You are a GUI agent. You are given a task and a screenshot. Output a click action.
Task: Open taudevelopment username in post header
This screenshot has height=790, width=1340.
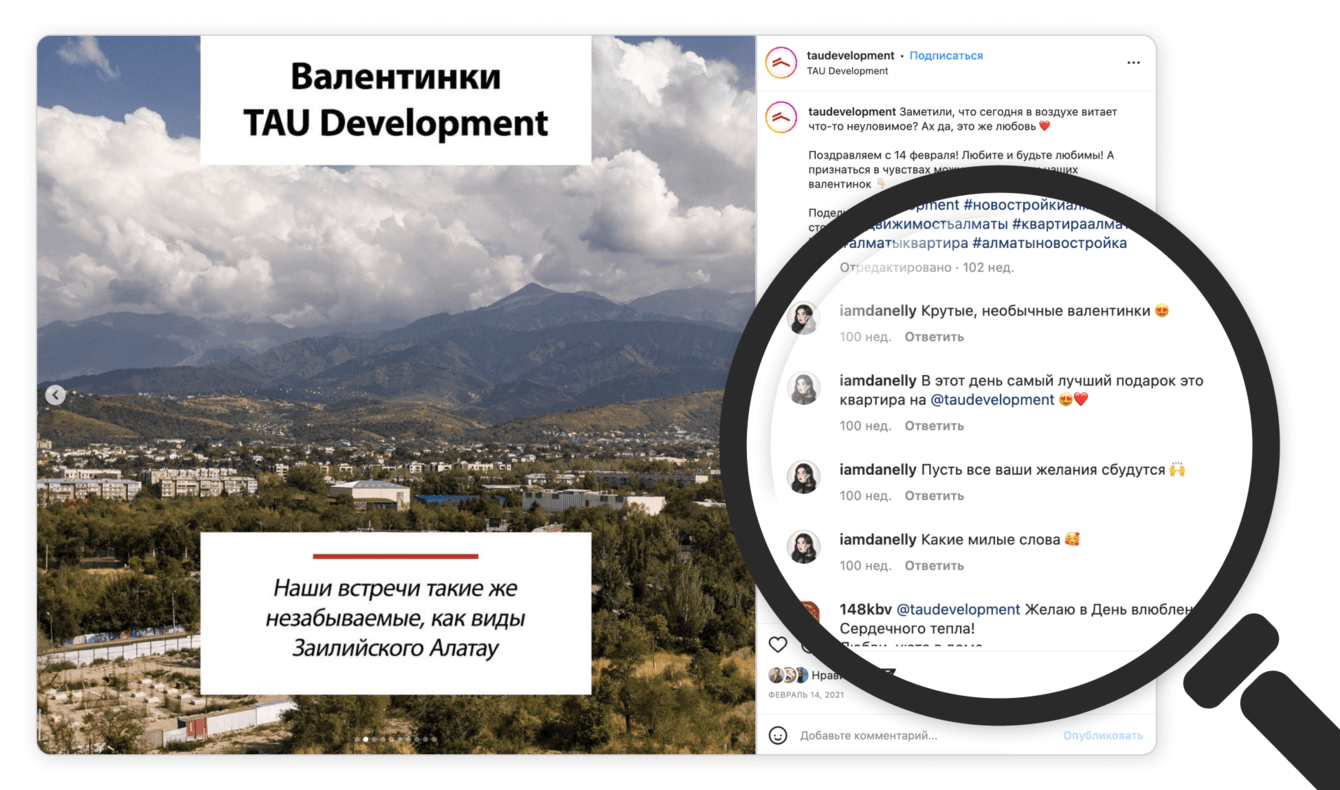coord(850,56)
